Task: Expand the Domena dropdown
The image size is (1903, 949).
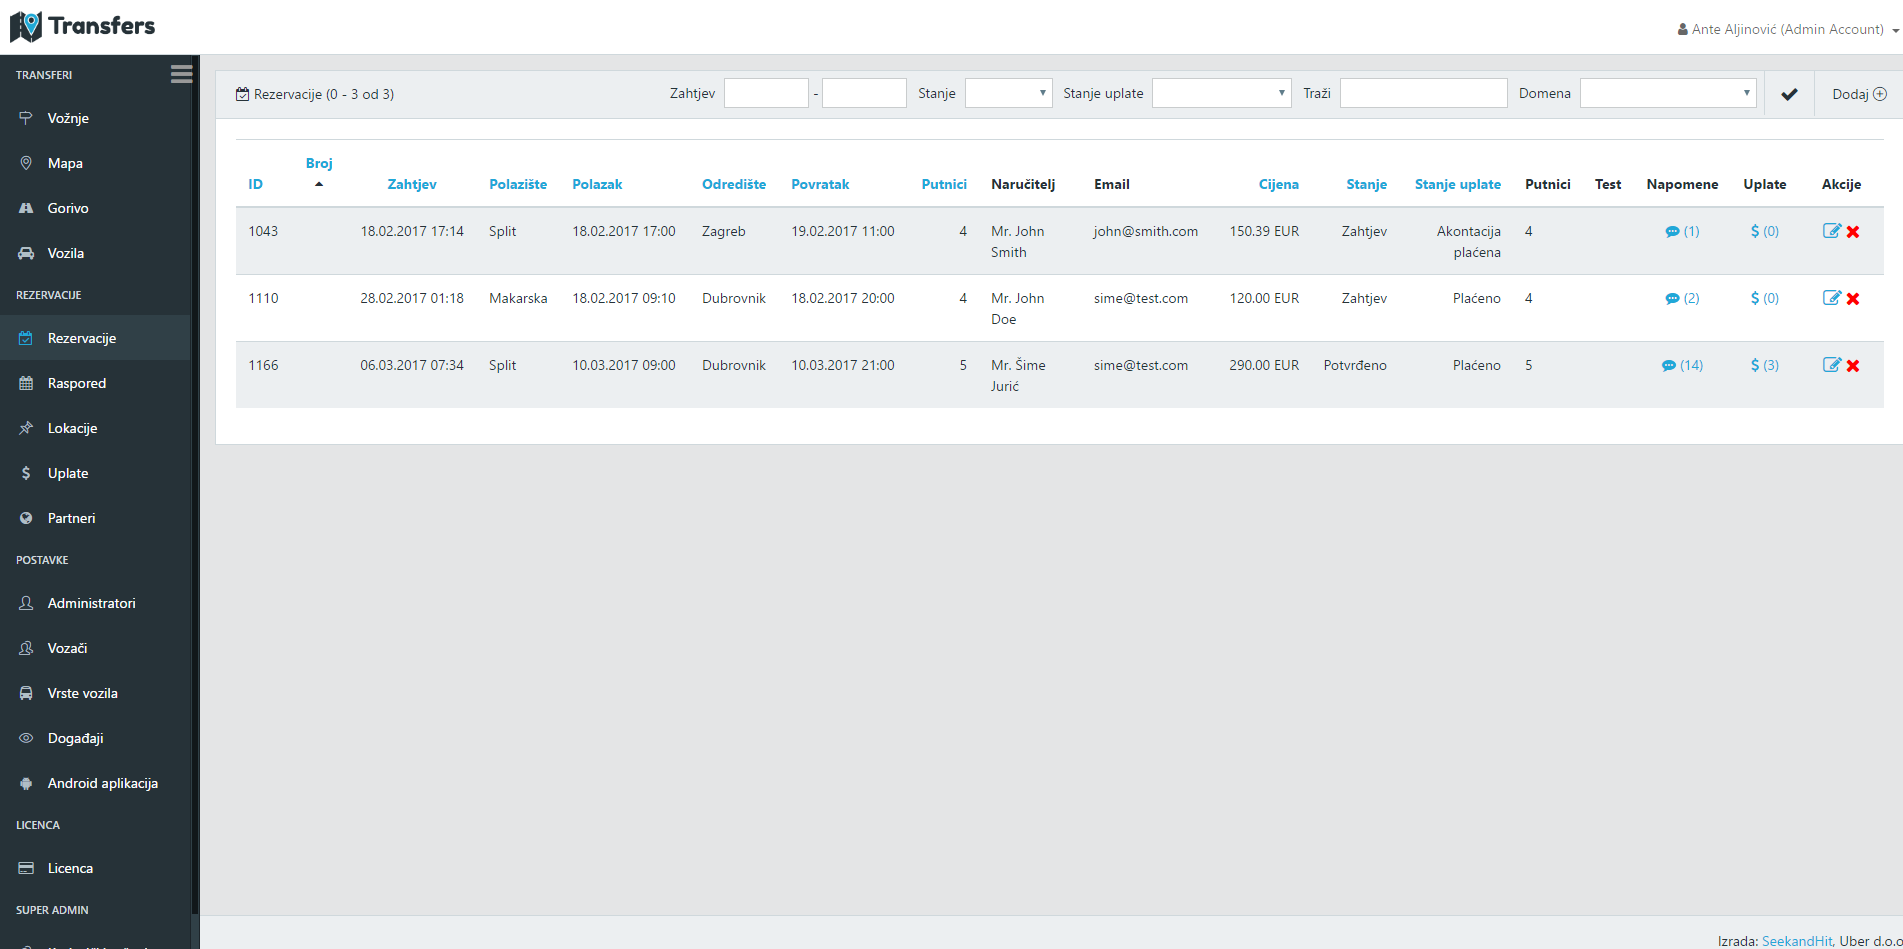Action: point(1667,93)
